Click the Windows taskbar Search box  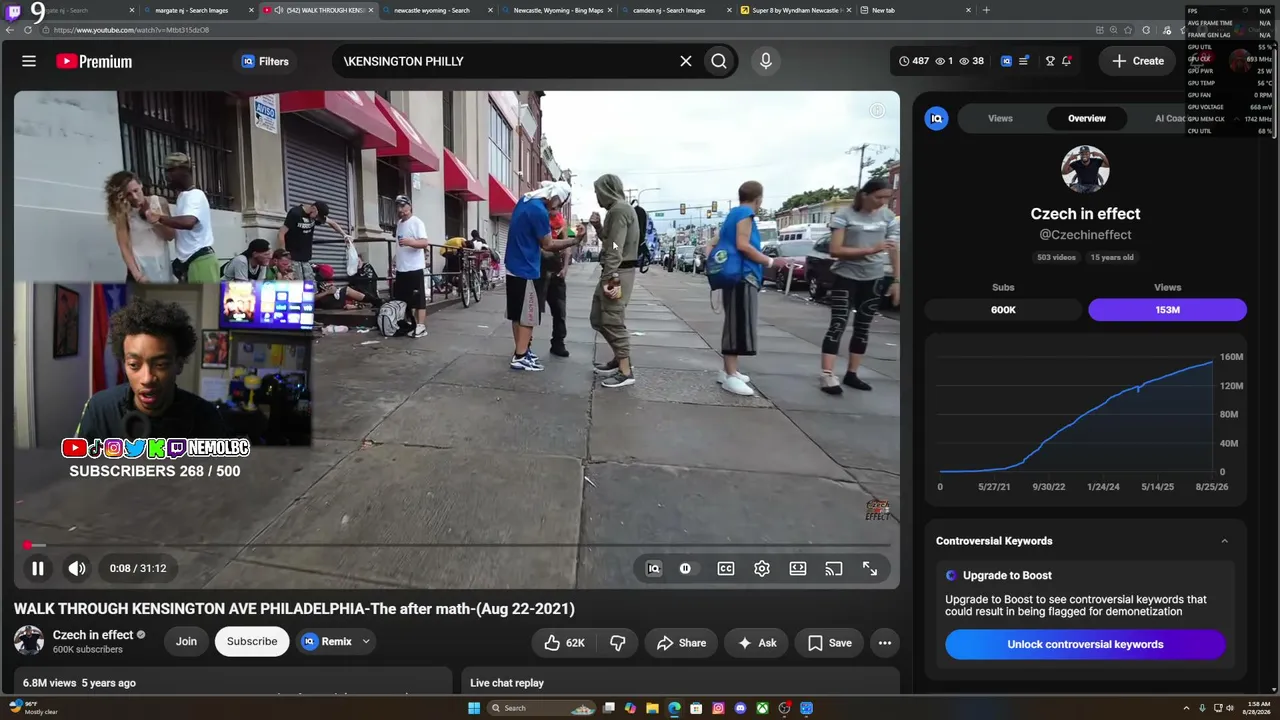(541, 708)
